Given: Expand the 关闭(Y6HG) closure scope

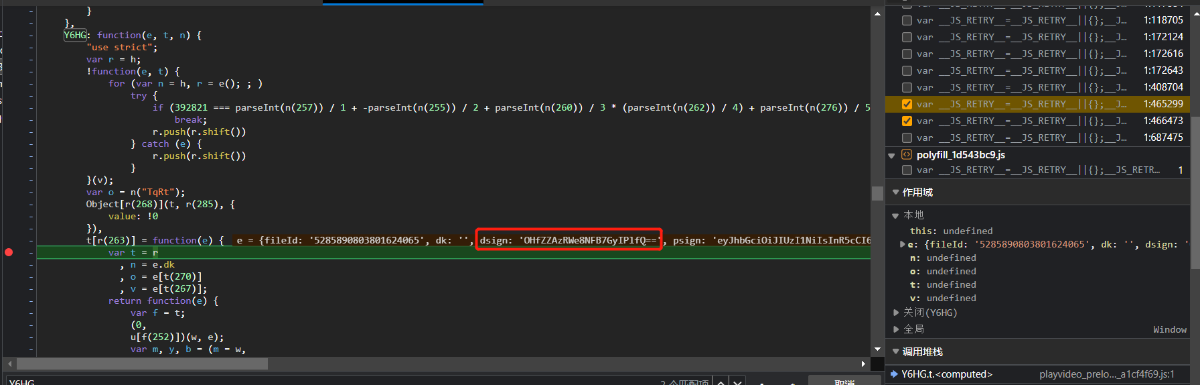Looking at the screenshot, I should (x=896, y=313).
